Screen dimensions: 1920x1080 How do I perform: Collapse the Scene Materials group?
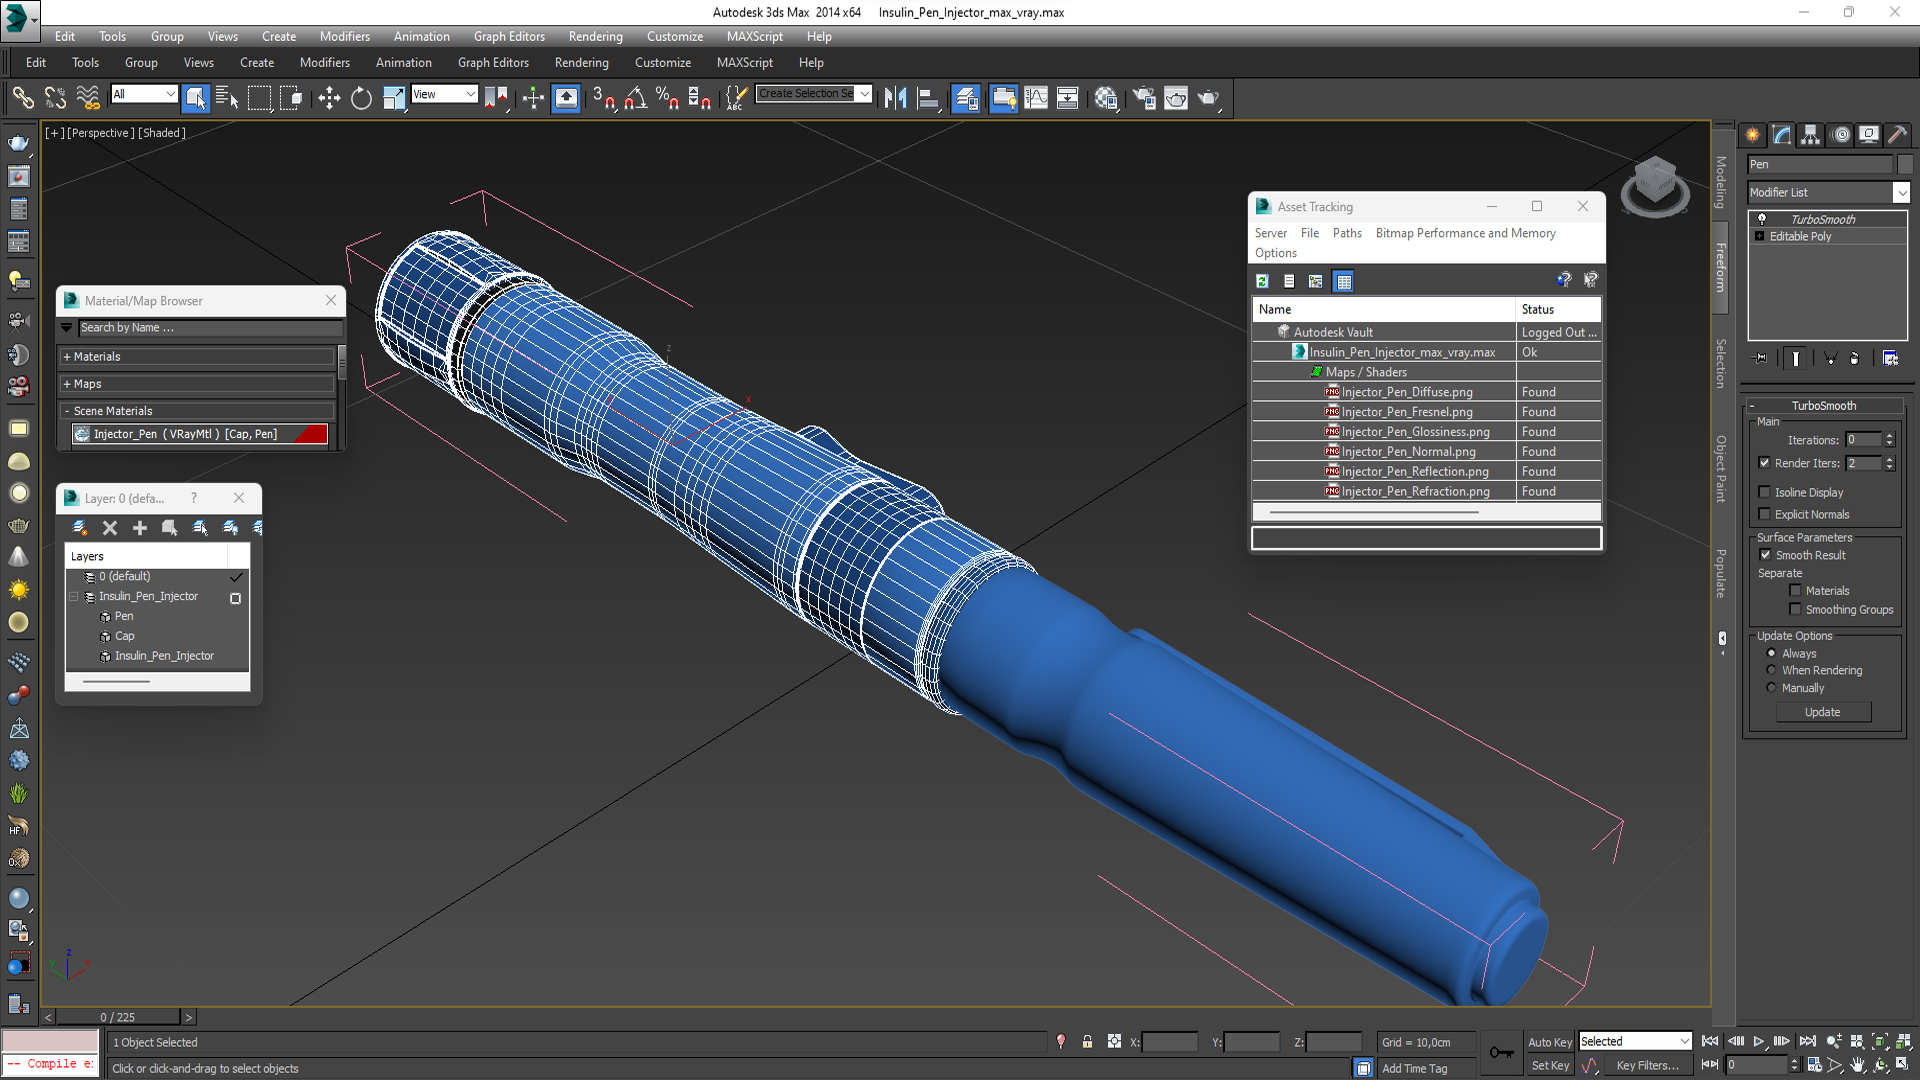coord(198,411)
